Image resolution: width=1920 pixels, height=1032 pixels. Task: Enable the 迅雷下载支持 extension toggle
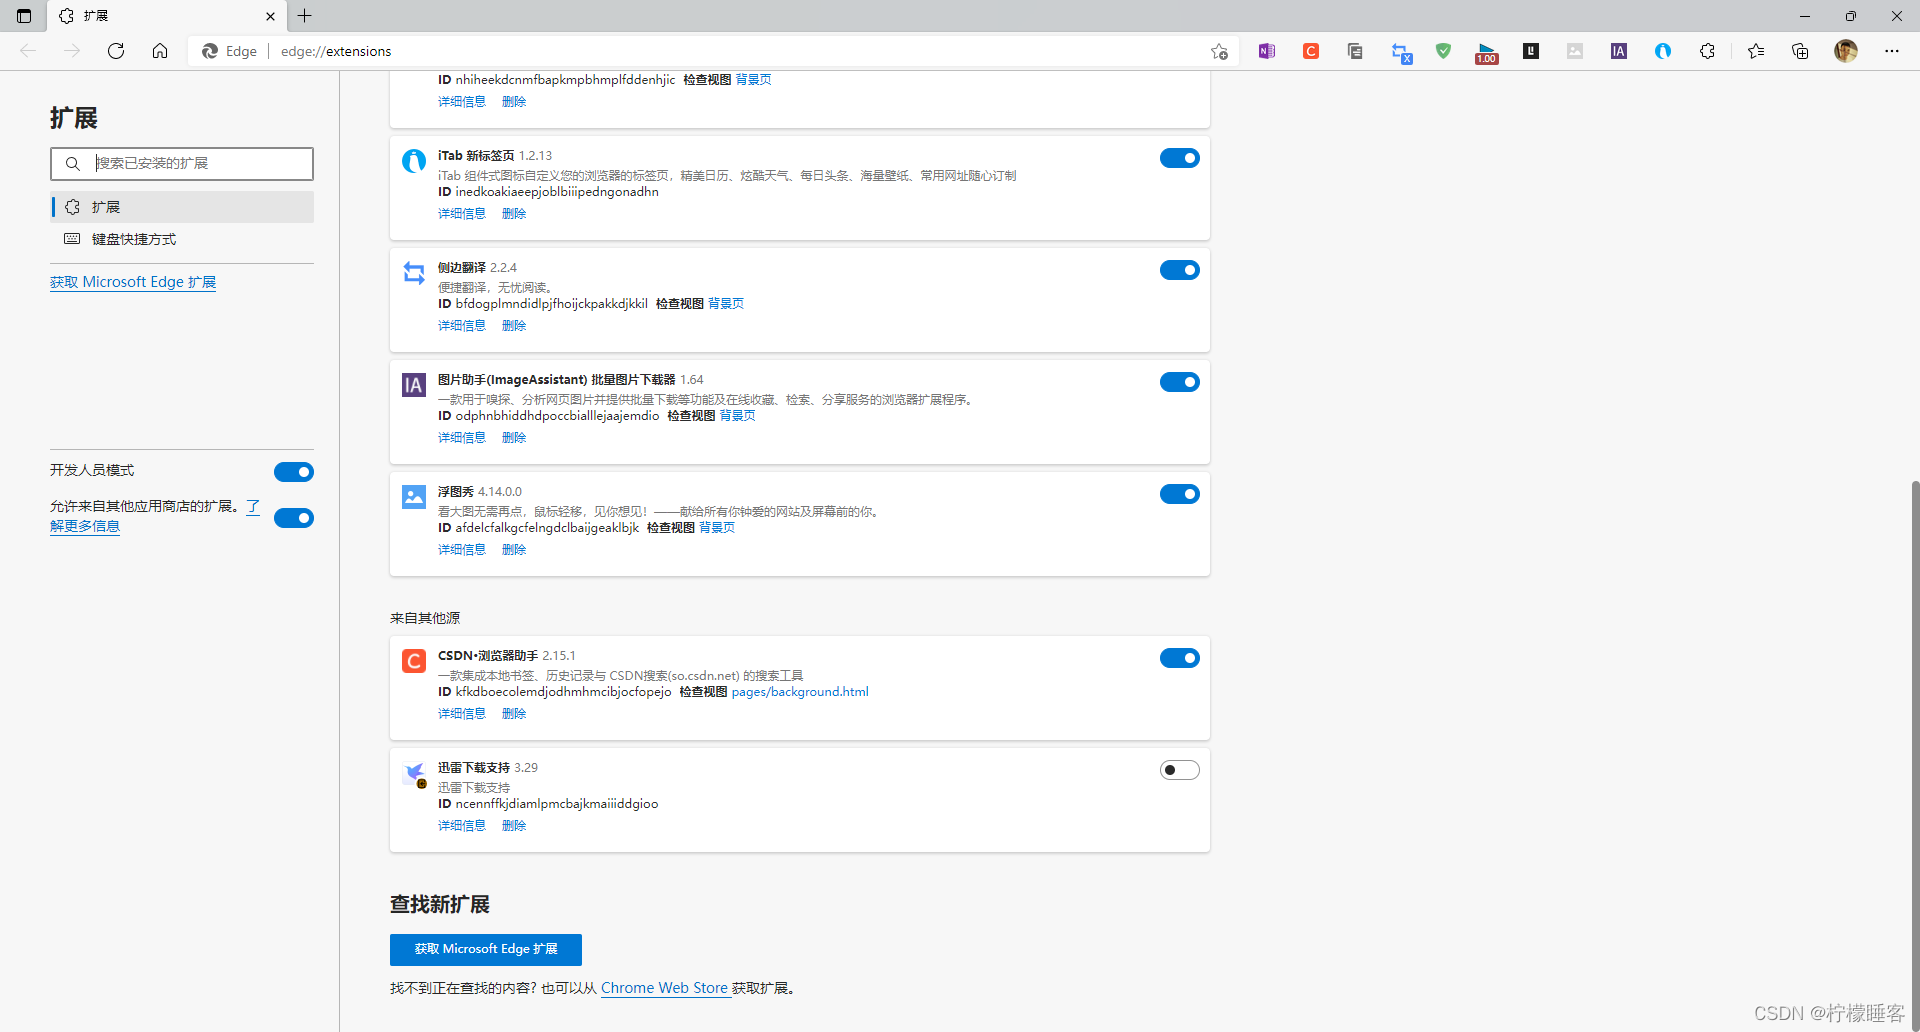tap(1180, 770)
